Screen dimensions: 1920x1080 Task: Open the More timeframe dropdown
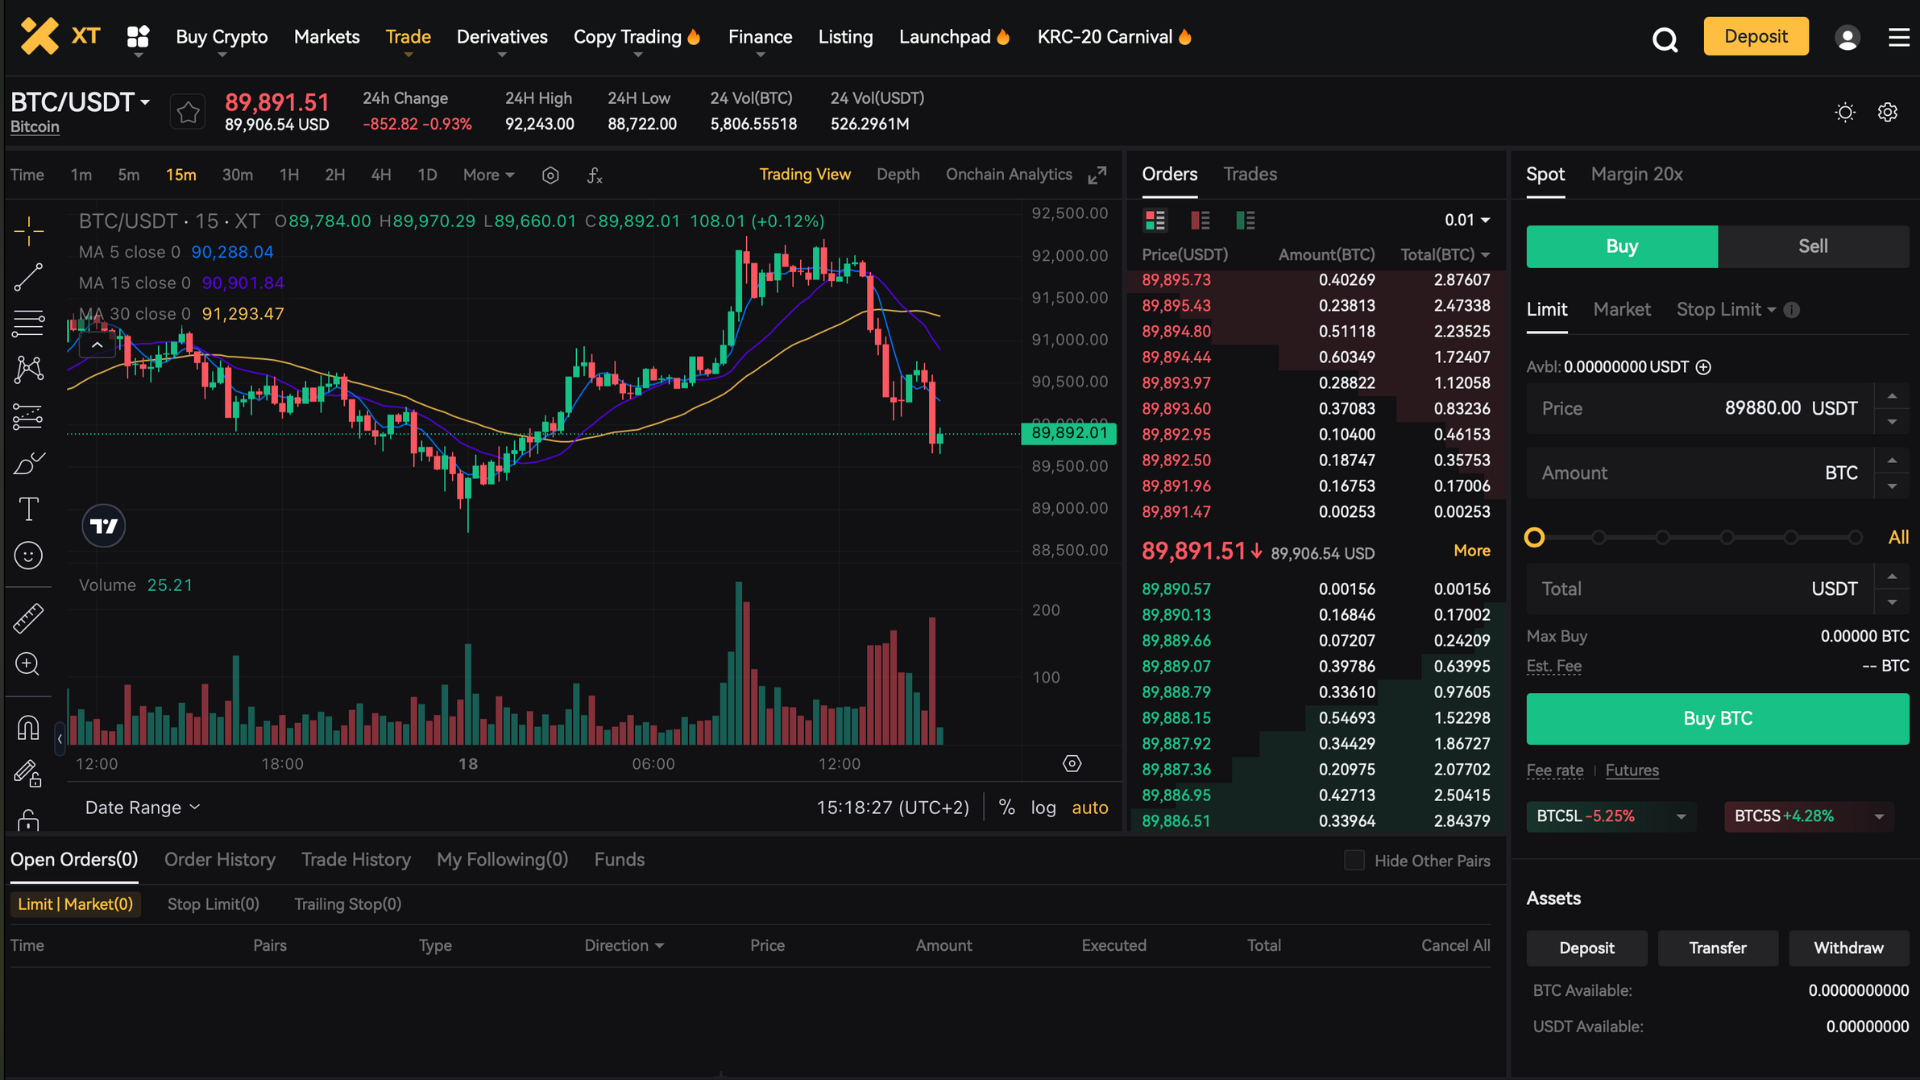(488, 175)
